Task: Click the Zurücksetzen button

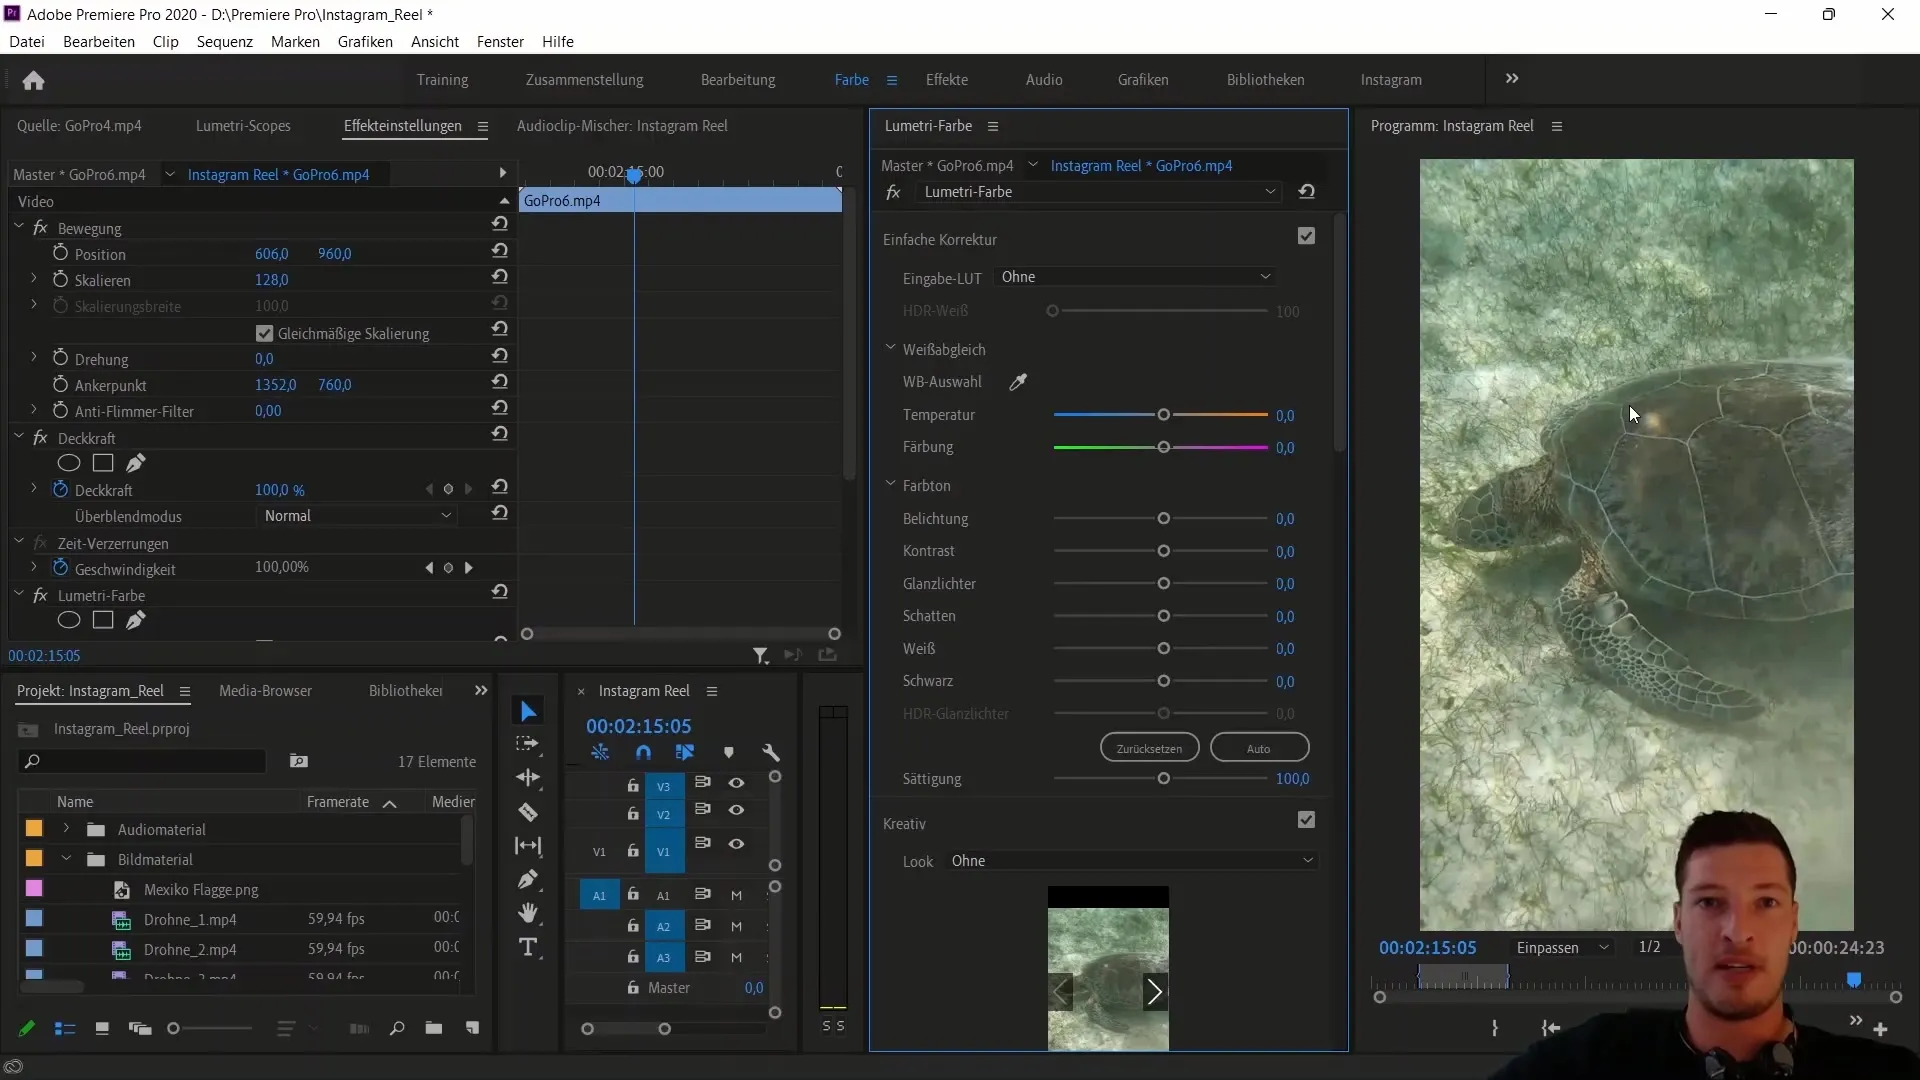Action: pyautogui.click(x=1149, y=748)
